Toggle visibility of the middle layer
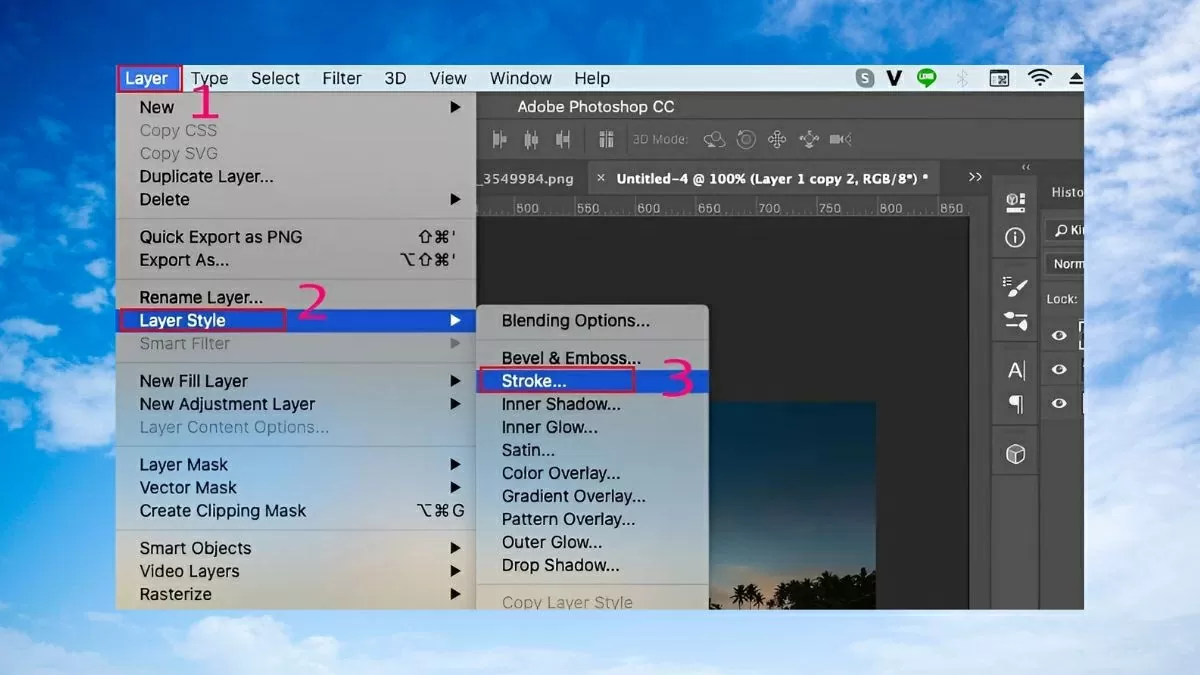Image resolution: width=1200 pixels, height=675 pixels. [x=1059, y=369]
